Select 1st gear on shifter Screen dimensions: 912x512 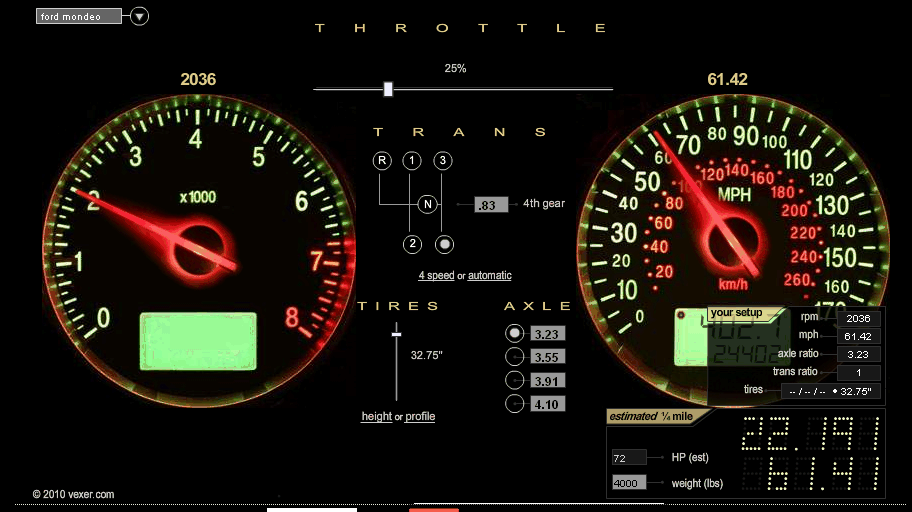tap(412, 161)
